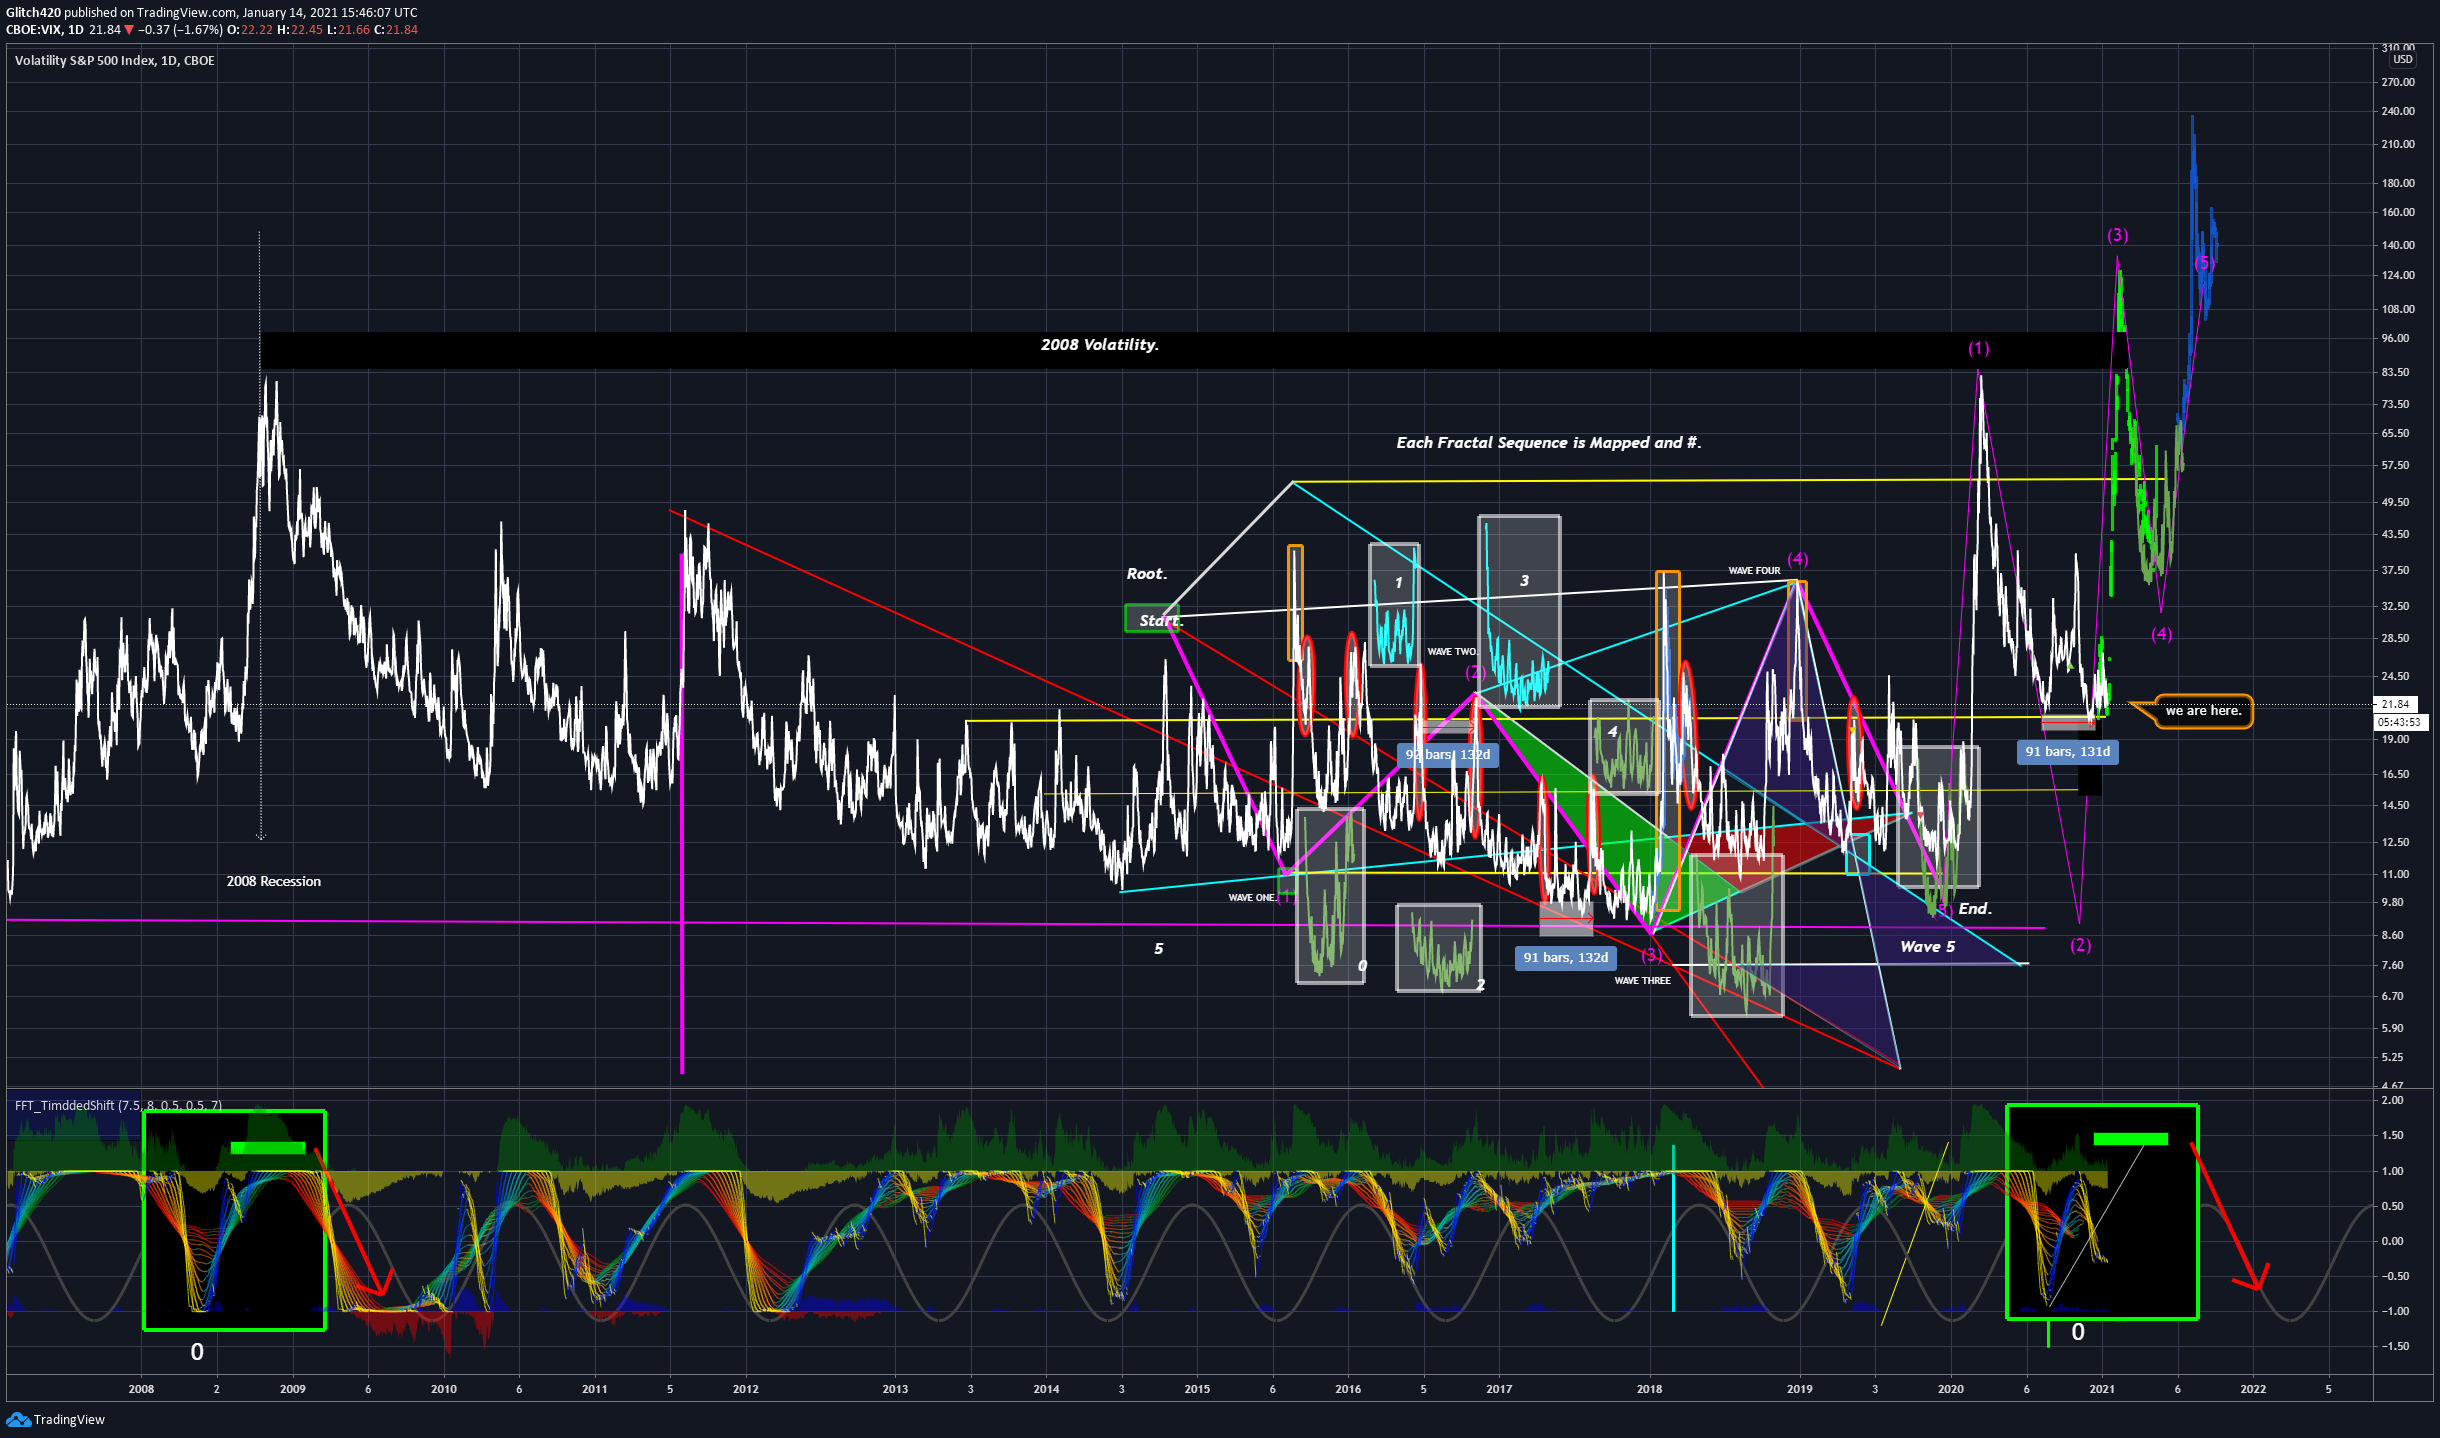Viewport: 2440px width, 1438px height.
Task: Click the current price tag 21.84 on axis
Action: pyautogui.click(x=2396, y=704)
